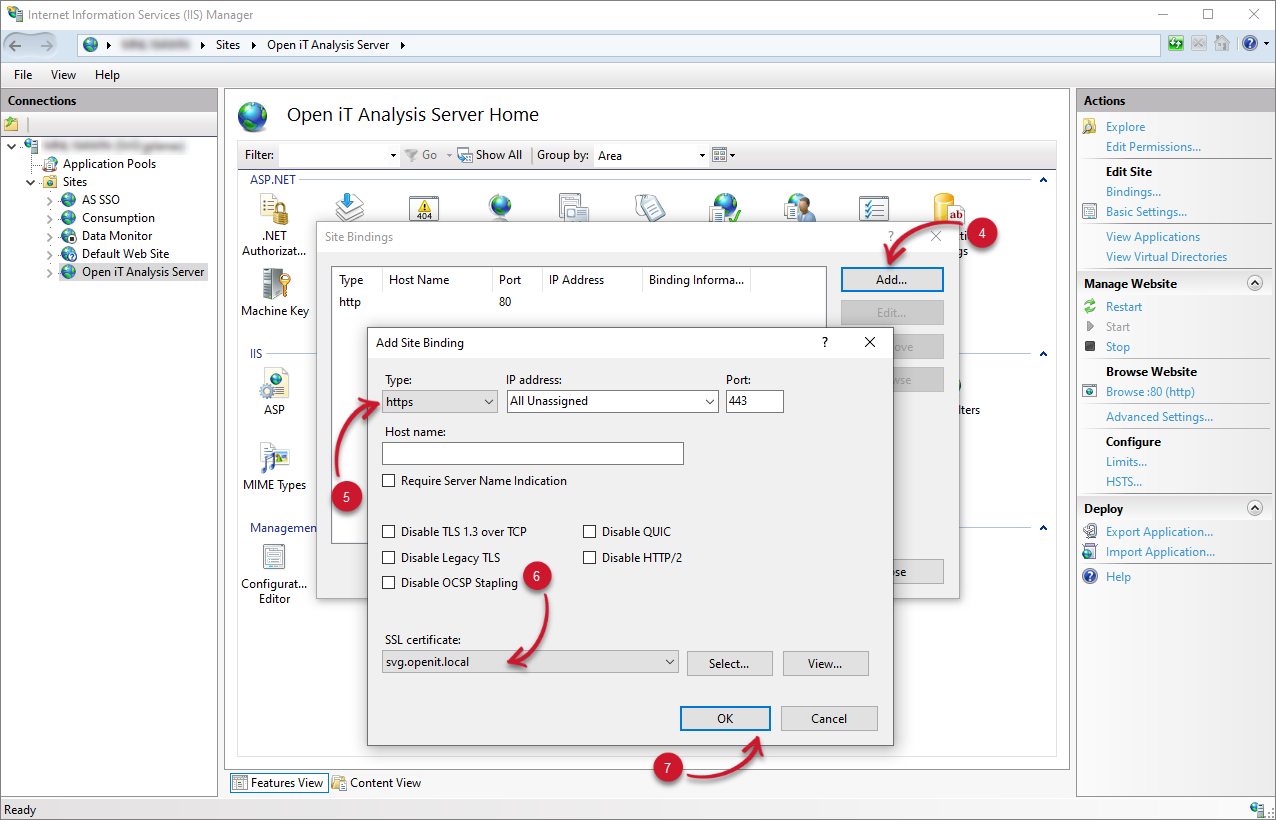This screenshot has width=1276, height=820.
Task: Click the Restart website icon
Action: 1090,307
